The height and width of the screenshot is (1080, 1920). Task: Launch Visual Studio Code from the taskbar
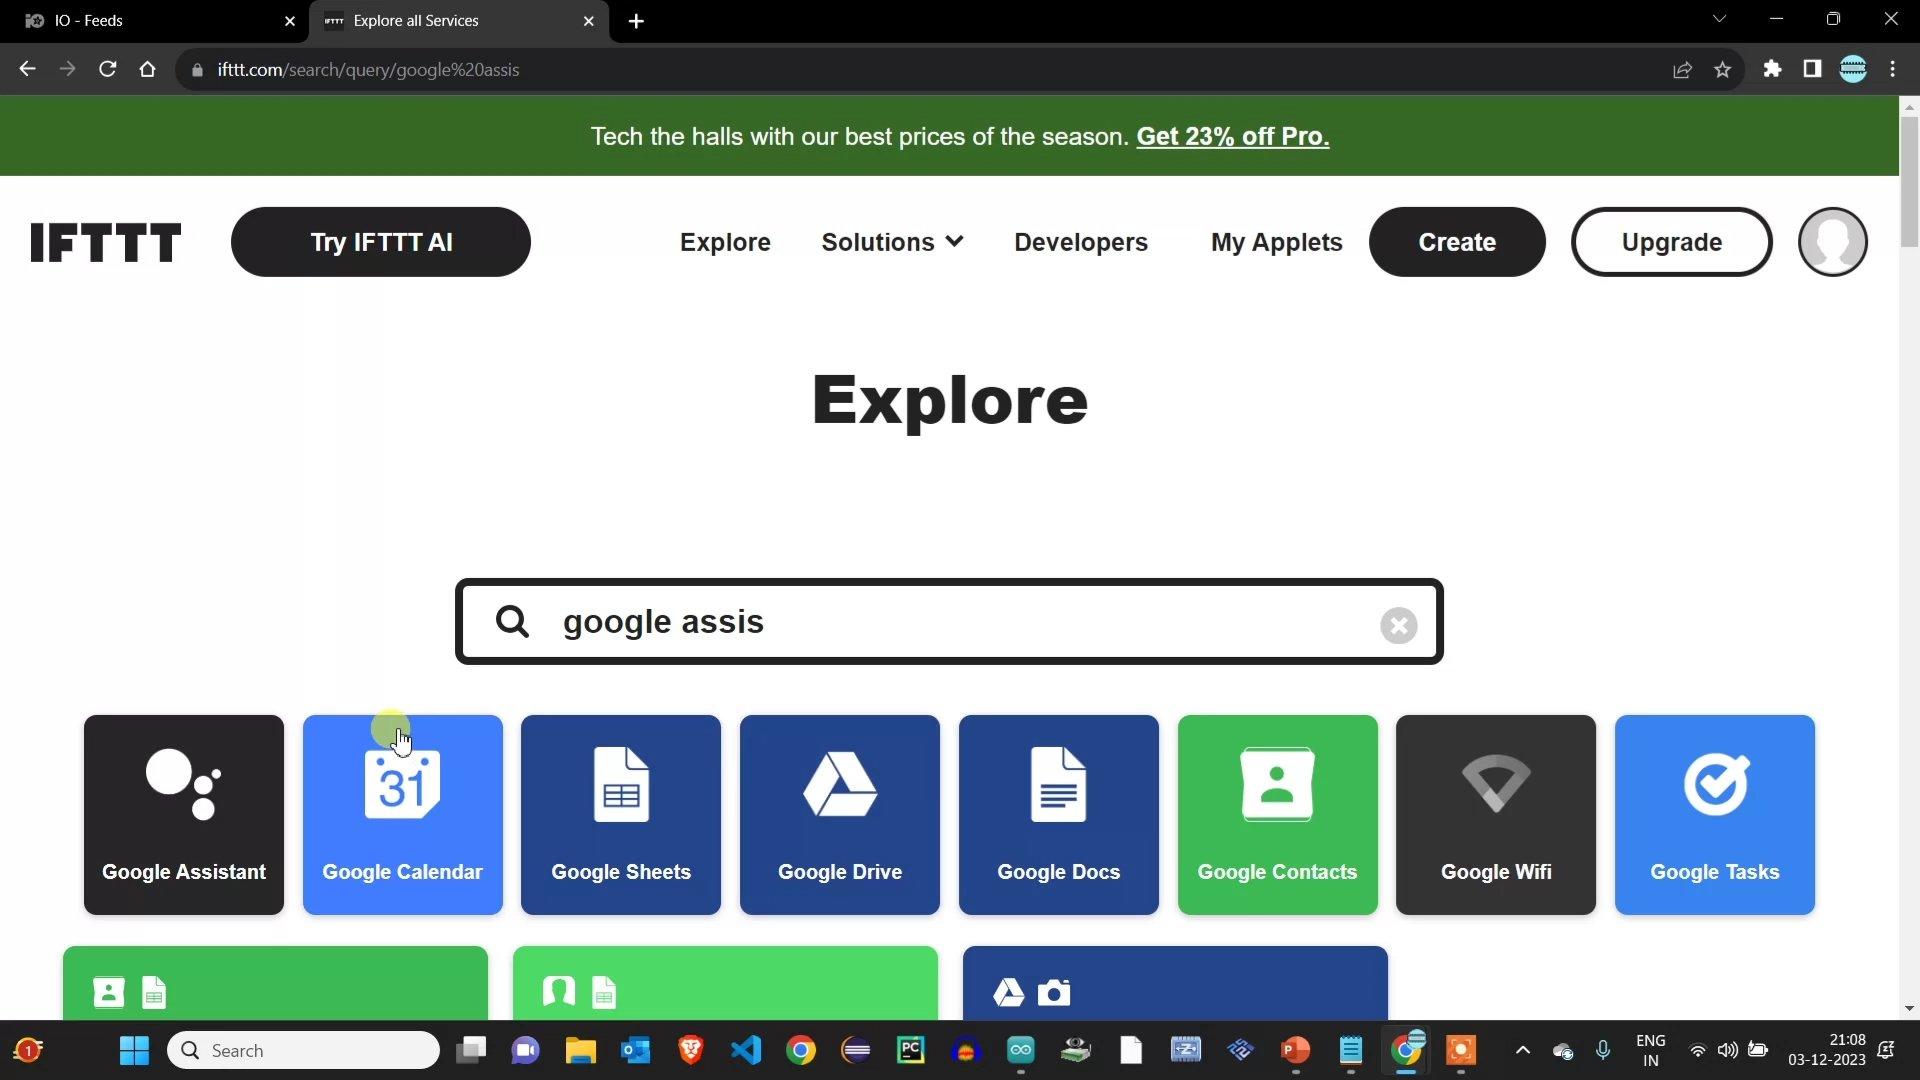pyautogui.click(x=746, y=1050)
